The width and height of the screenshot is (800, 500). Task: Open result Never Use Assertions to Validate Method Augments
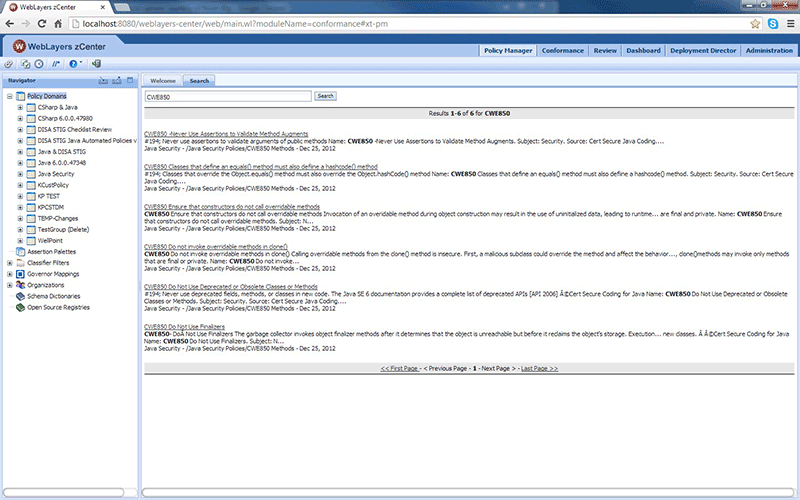point(226,134)
